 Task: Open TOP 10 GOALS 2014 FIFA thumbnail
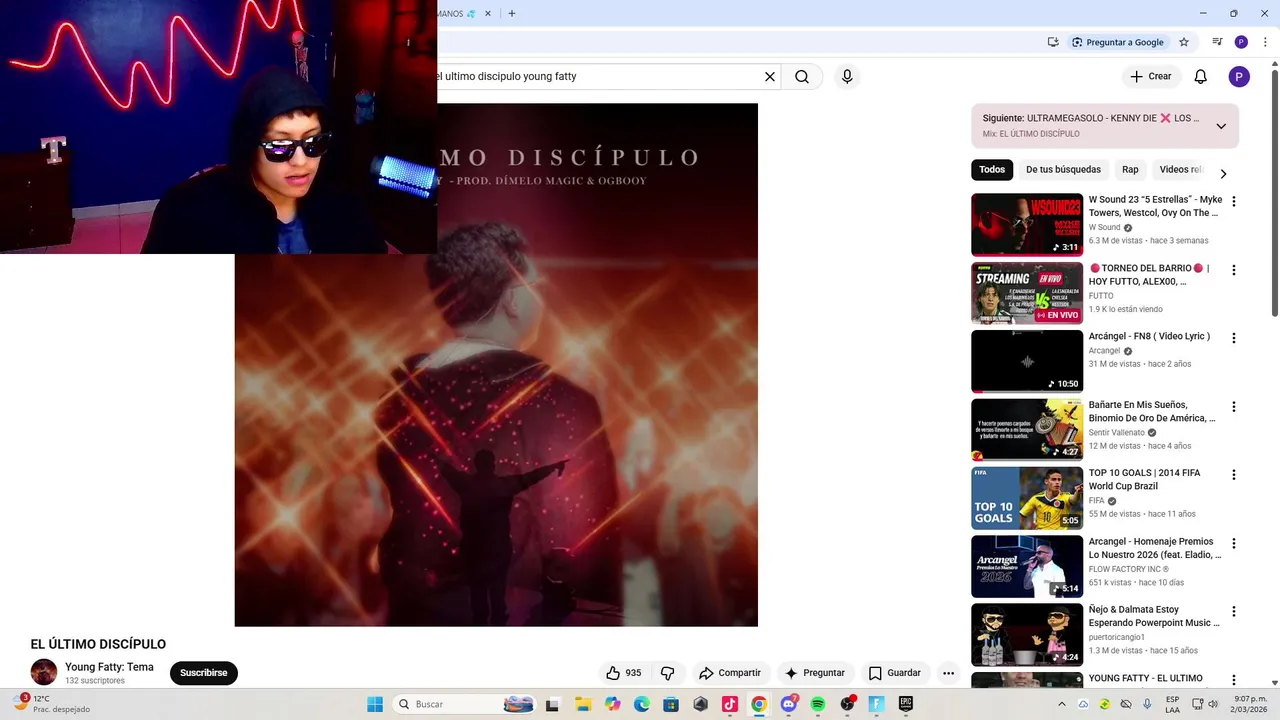[x=1027, y=498]
